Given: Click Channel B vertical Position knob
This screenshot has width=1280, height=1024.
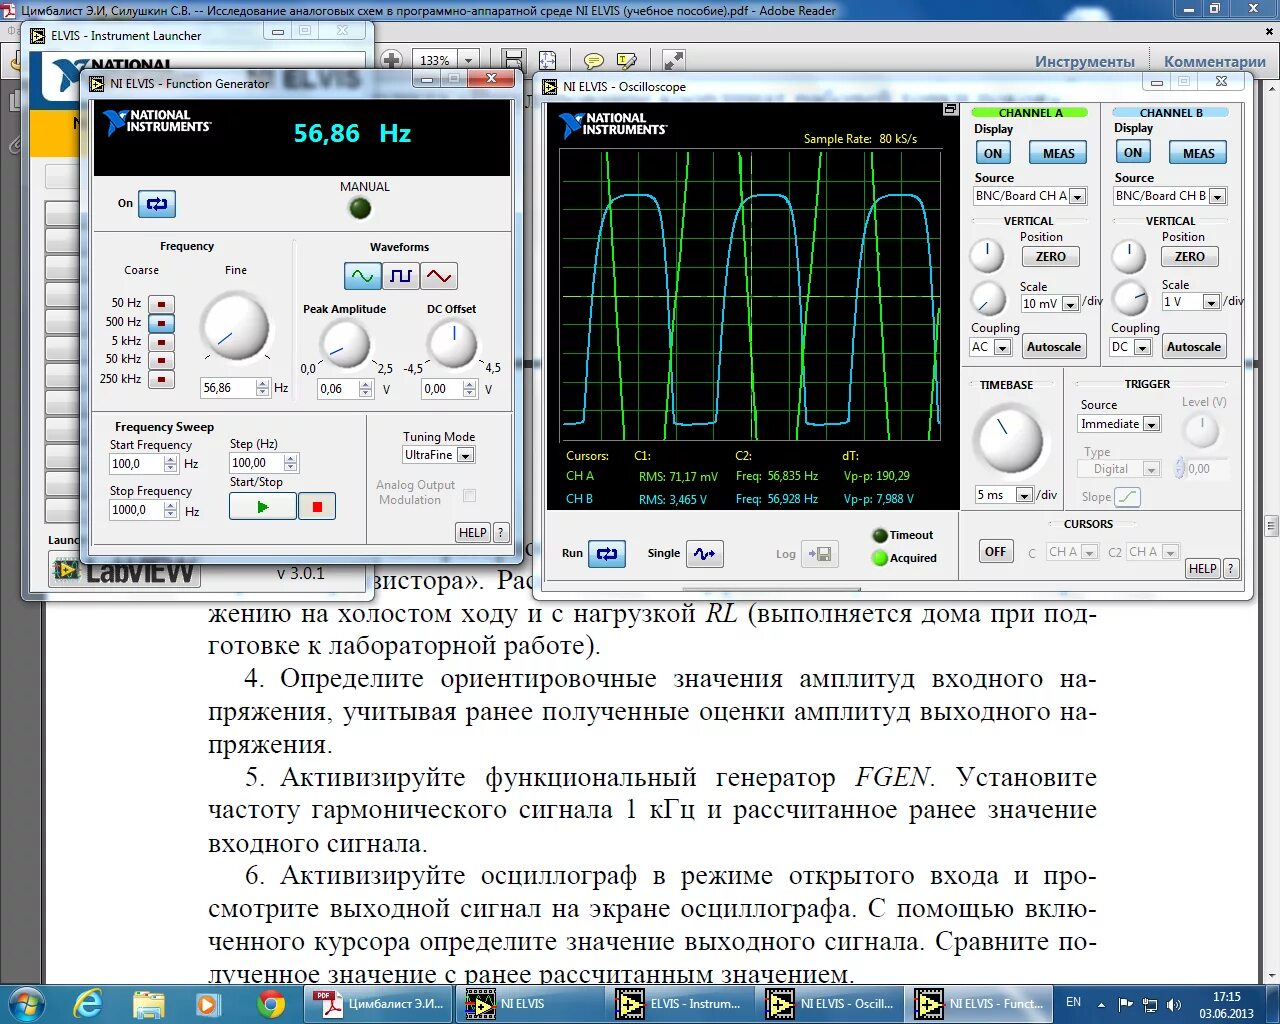Looking at the screenshot, I should (x=1129, y=257).
